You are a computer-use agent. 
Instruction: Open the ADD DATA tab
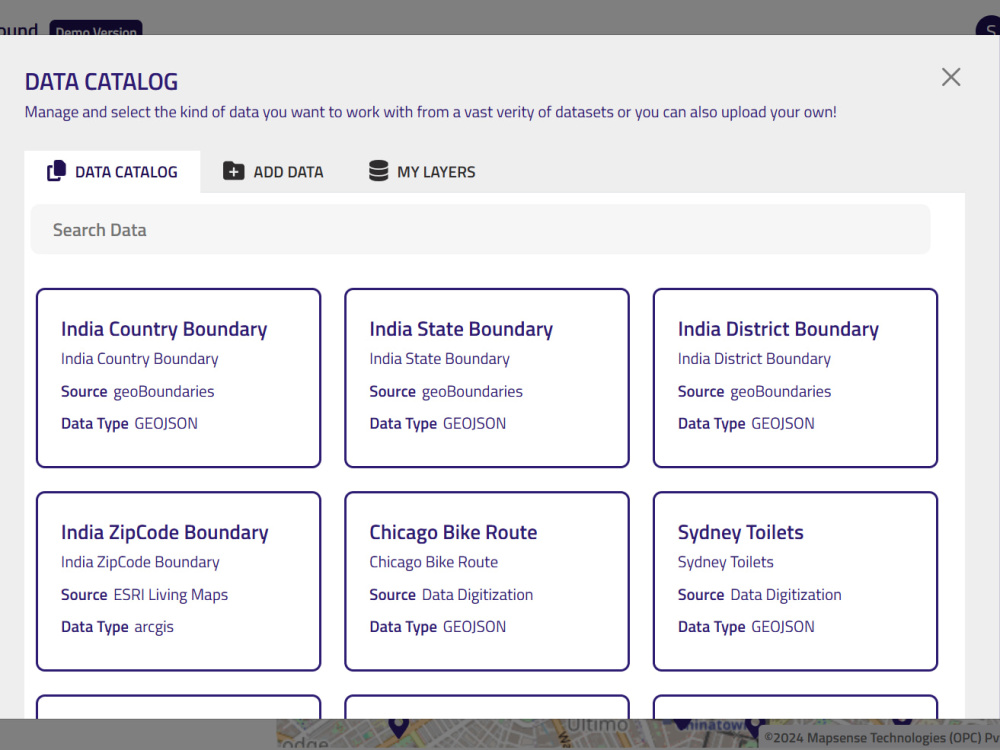pyautogui.click(x=273, y=172)
